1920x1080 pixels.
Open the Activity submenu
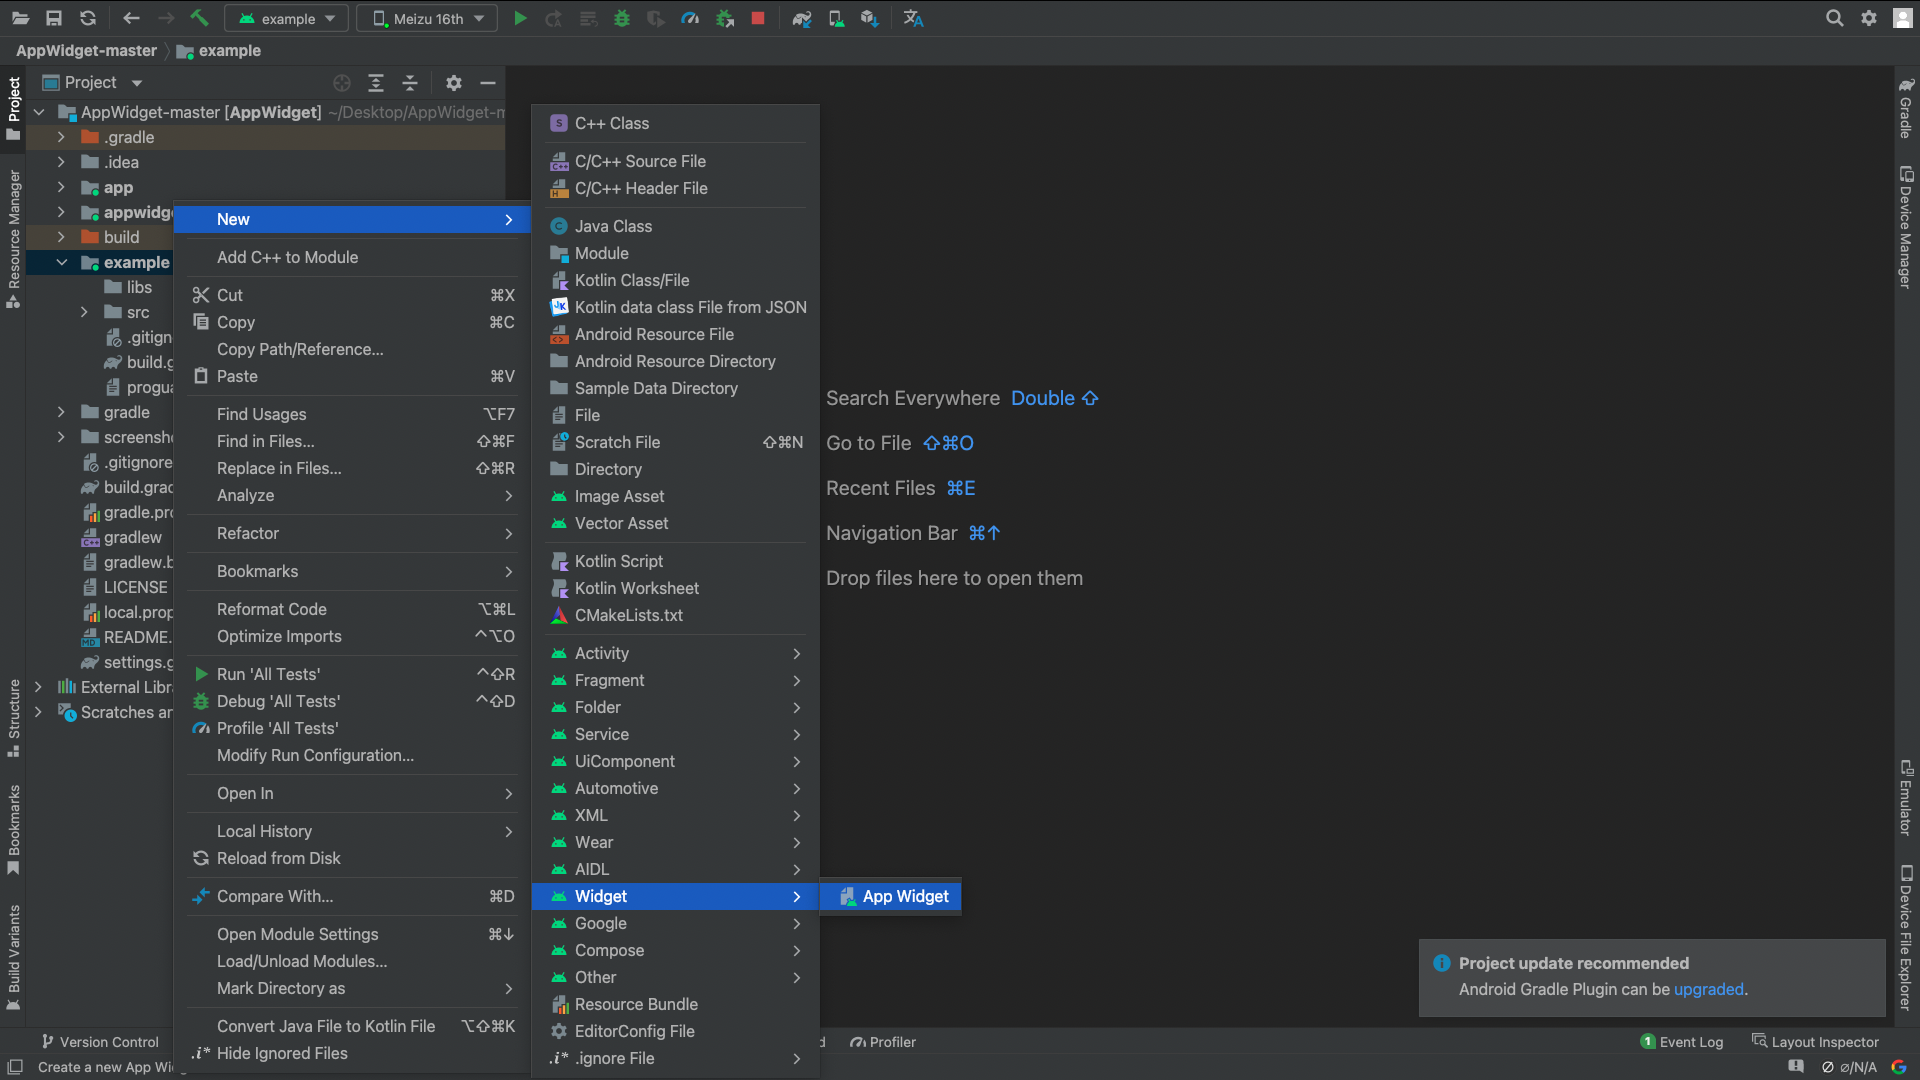click(676, 653)
